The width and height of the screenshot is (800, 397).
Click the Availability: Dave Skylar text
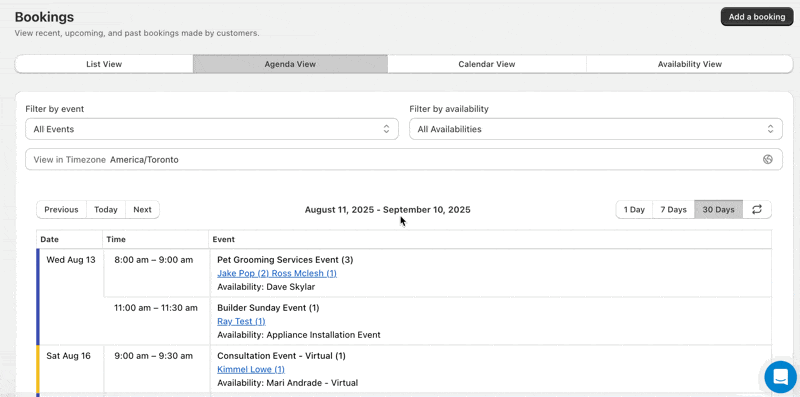point(266,287)
